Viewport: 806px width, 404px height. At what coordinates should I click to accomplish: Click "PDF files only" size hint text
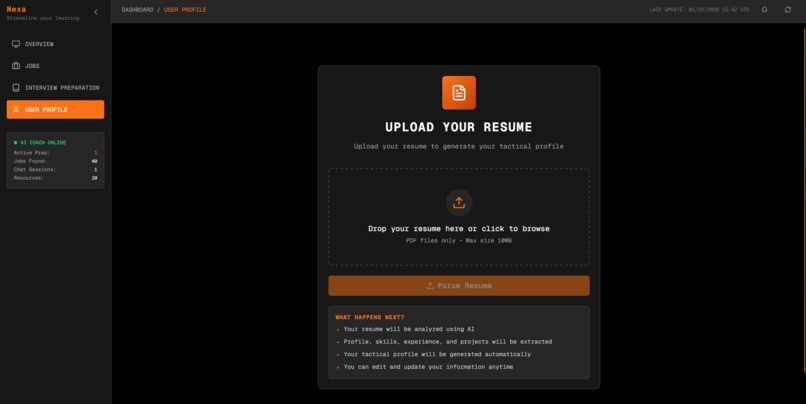coord(459,241)
